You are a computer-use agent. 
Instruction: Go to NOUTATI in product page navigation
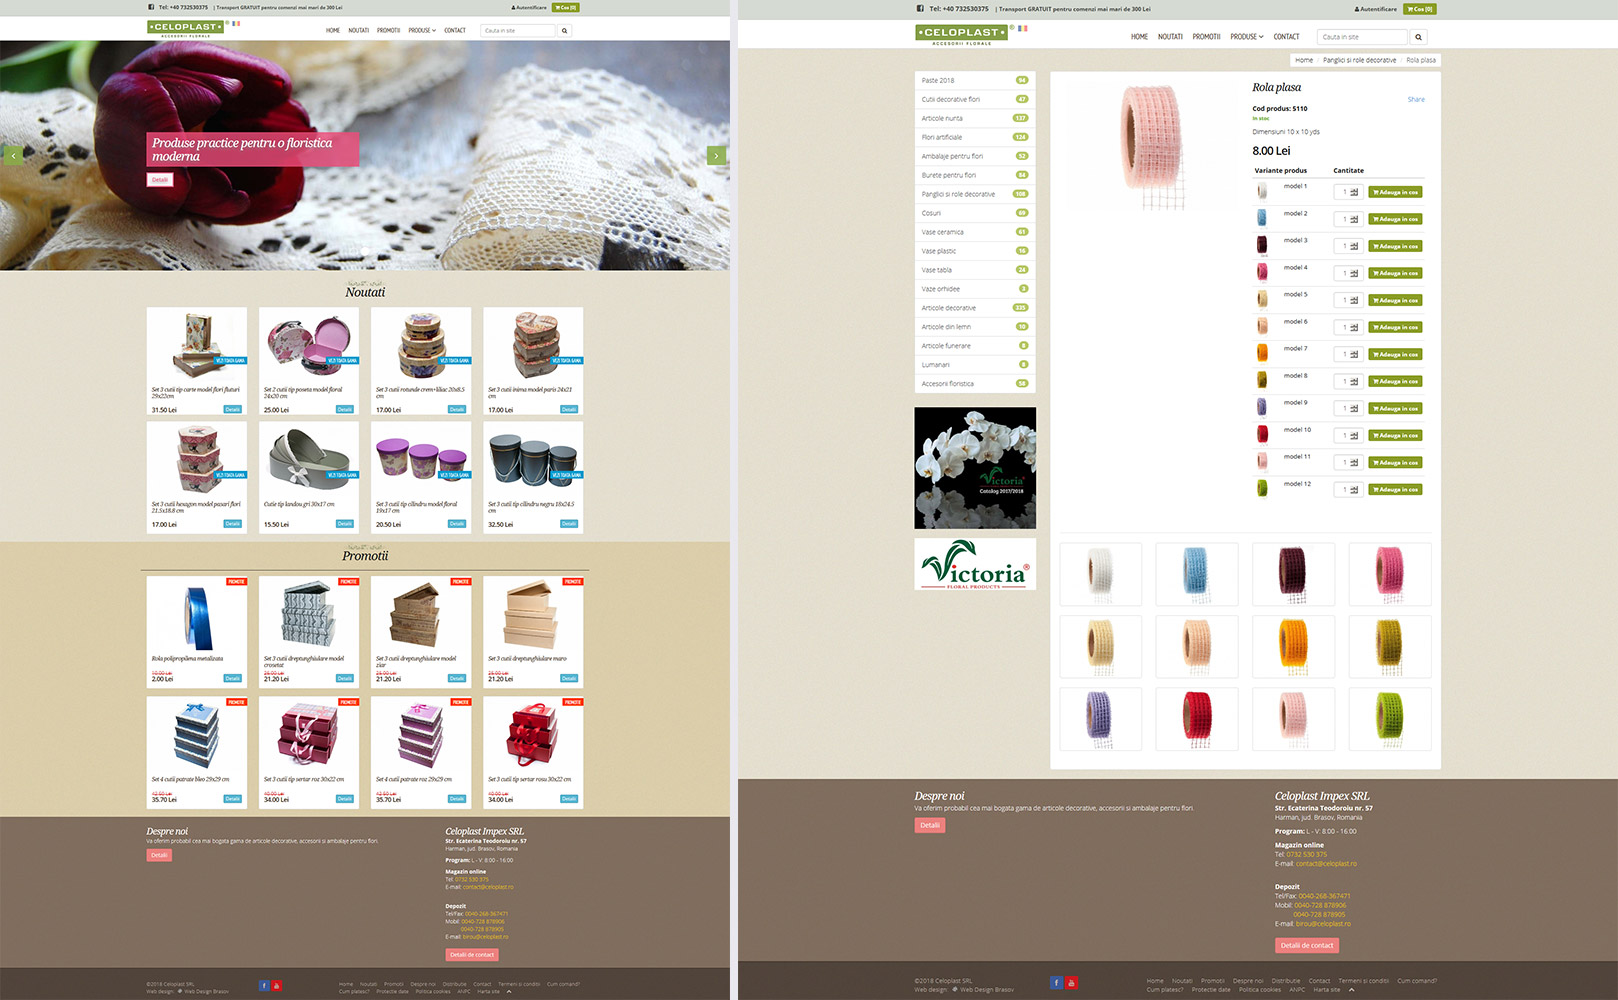click(x=1170, y=37)
